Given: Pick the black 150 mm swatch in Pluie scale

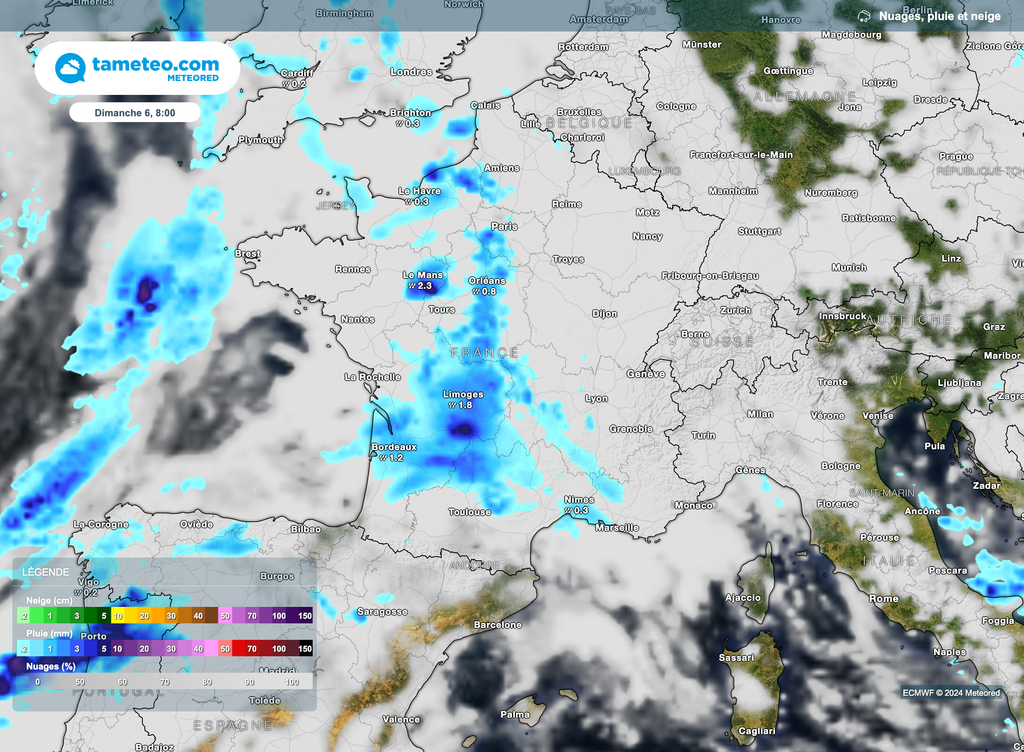Looking at the screenshot, I should pos(305,649).
